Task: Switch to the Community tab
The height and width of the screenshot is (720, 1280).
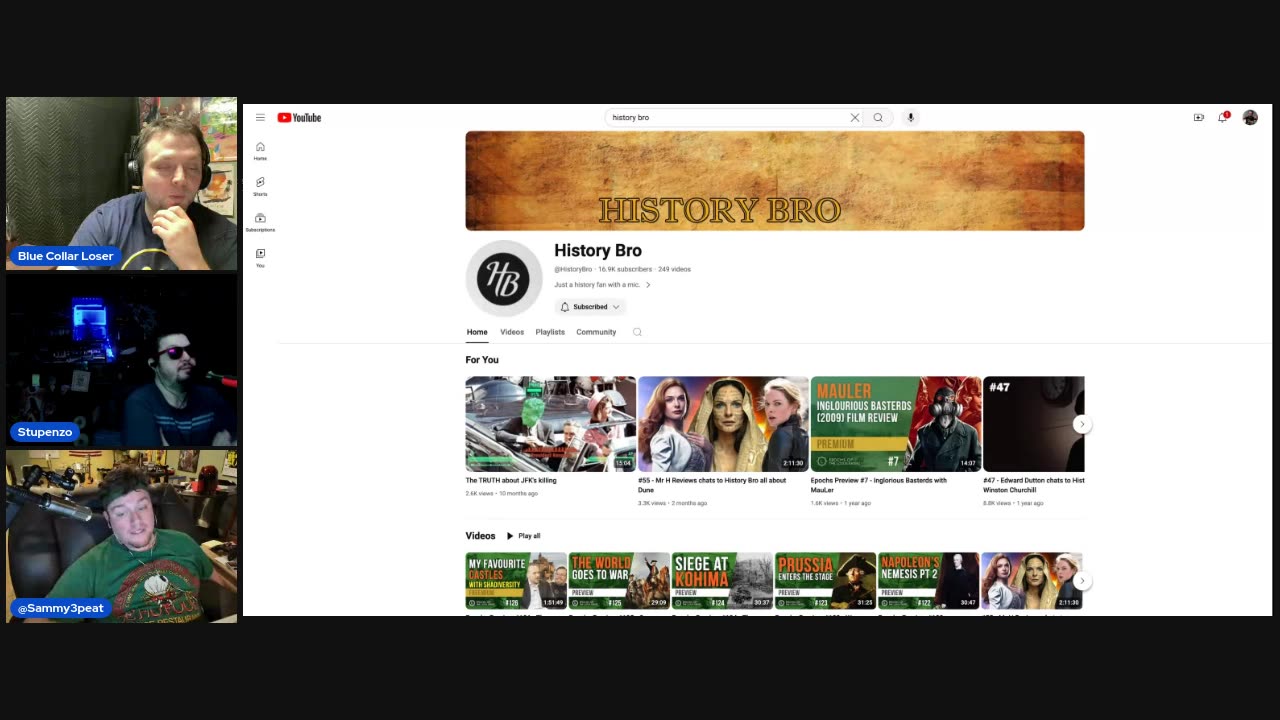Action: (596, 332)
